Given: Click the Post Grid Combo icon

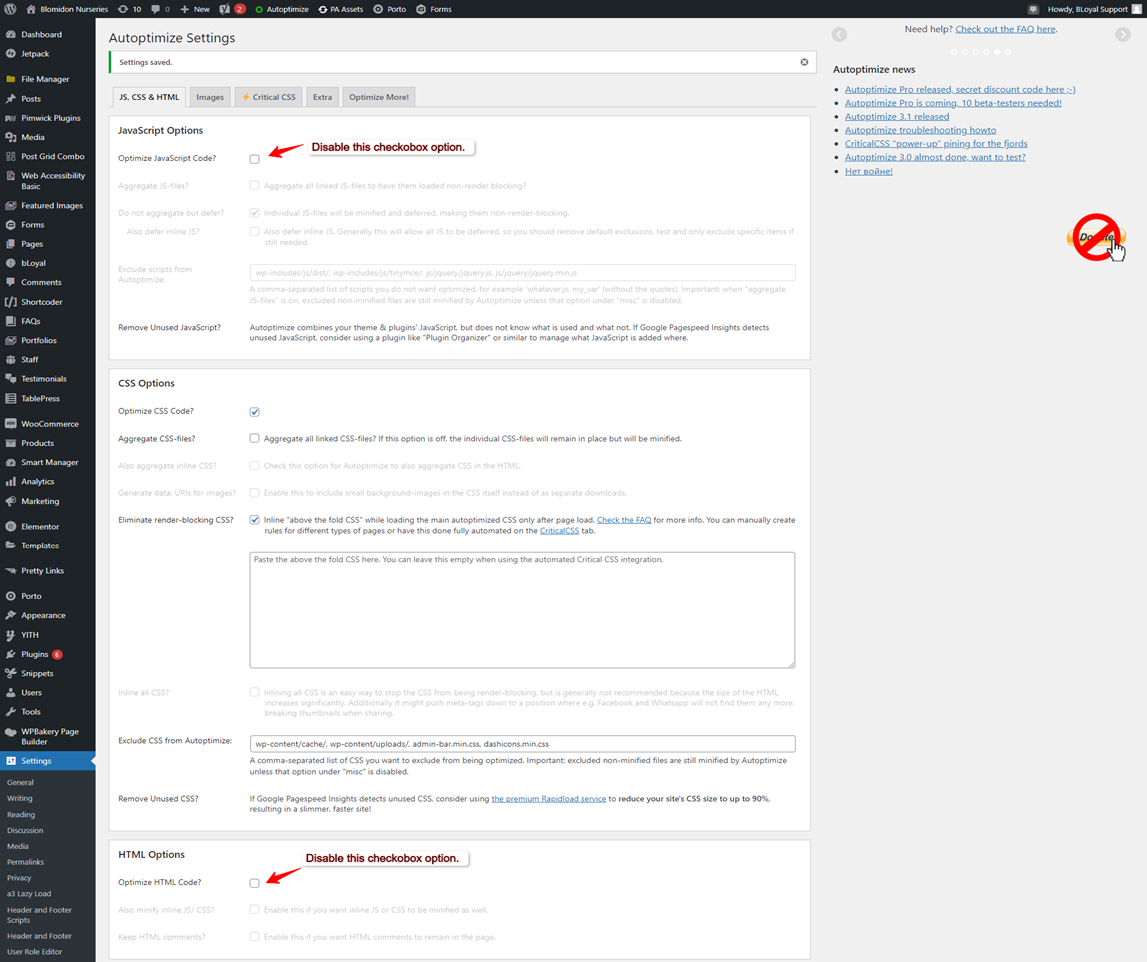Looking at the screenshot, I should tap(10, 157).
